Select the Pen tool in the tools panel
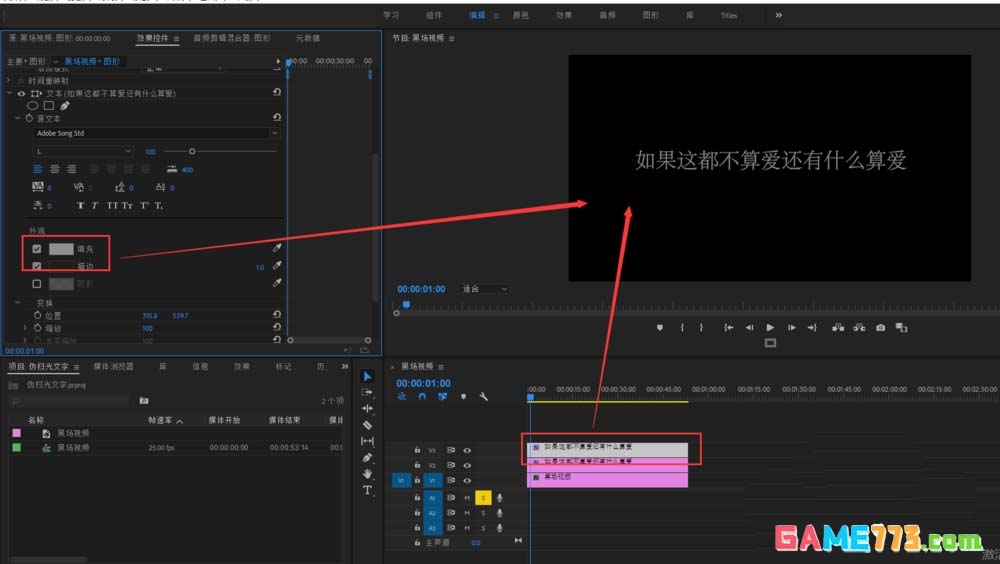 [x=367, y=457]
